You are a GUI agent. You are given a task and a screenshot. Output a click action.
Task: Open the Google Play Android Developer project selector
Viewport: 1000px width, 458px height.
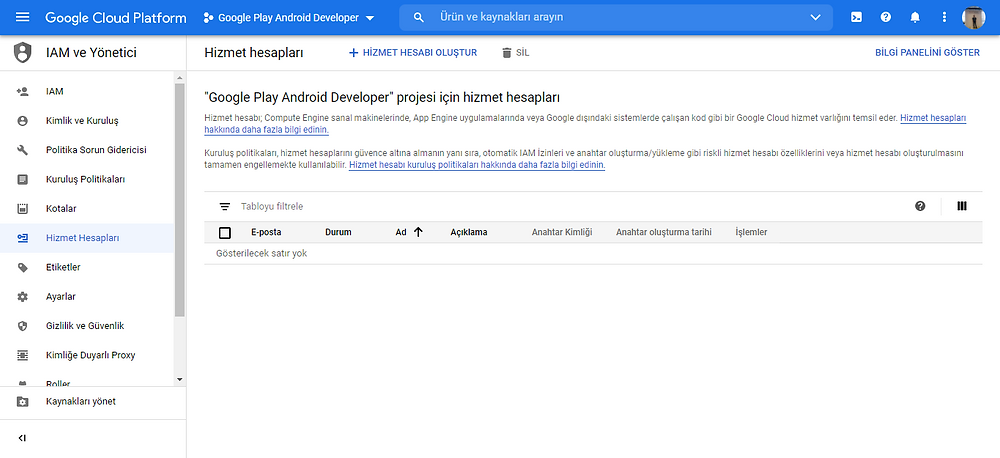289,18
